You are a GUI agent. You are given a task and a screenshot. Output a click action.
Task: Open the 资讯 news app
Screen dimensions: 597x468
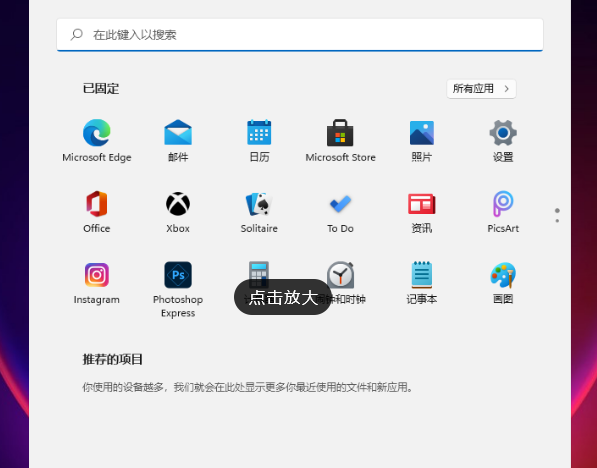click(x=421, y=212)
